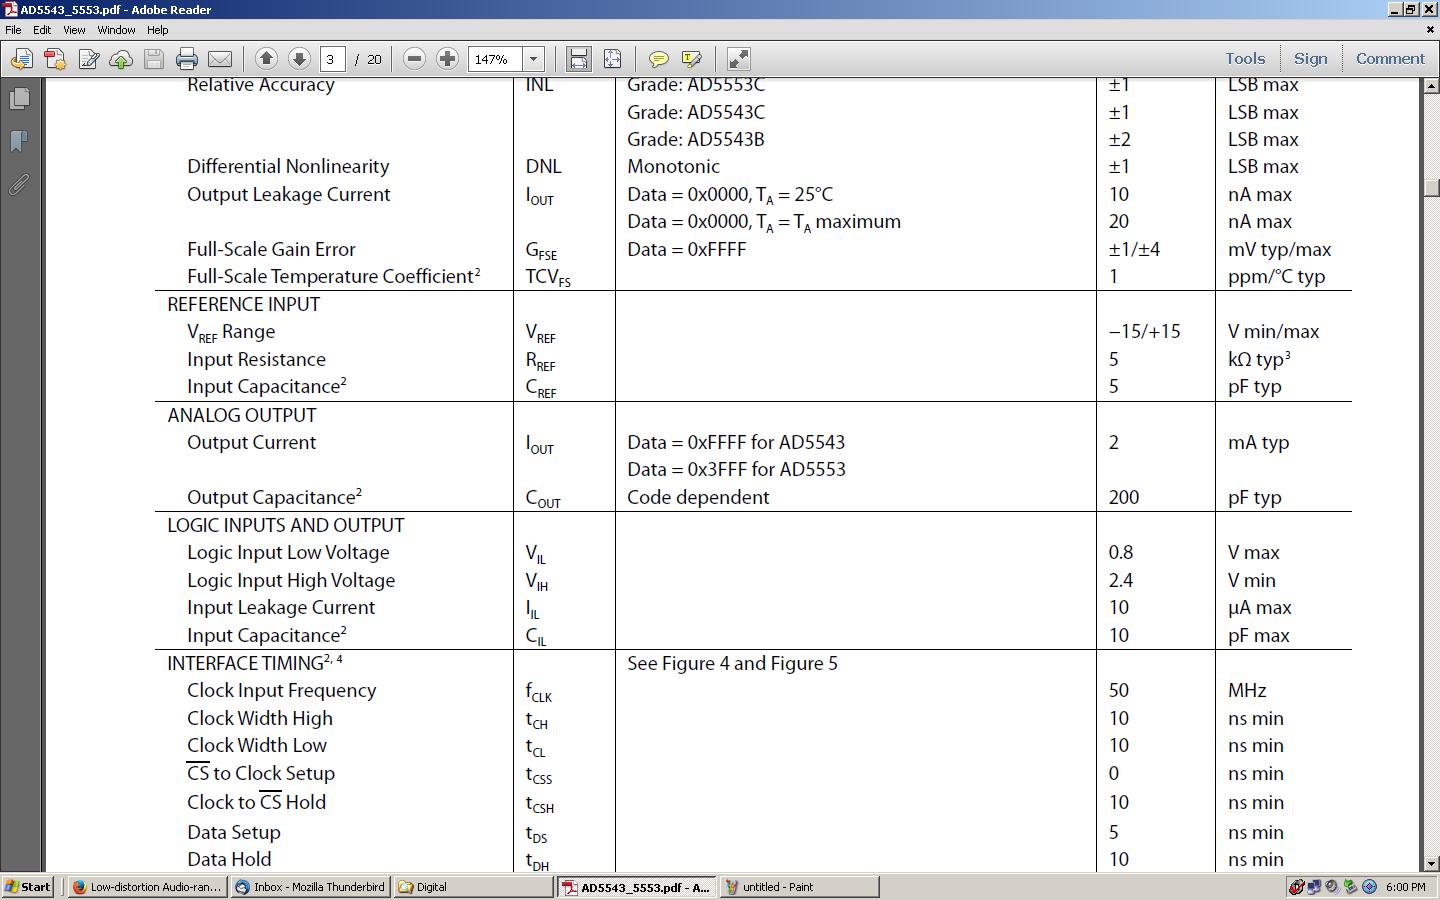Click the page number input field
Viewport: 1440px width, 900px height.
tap(332, 59)
